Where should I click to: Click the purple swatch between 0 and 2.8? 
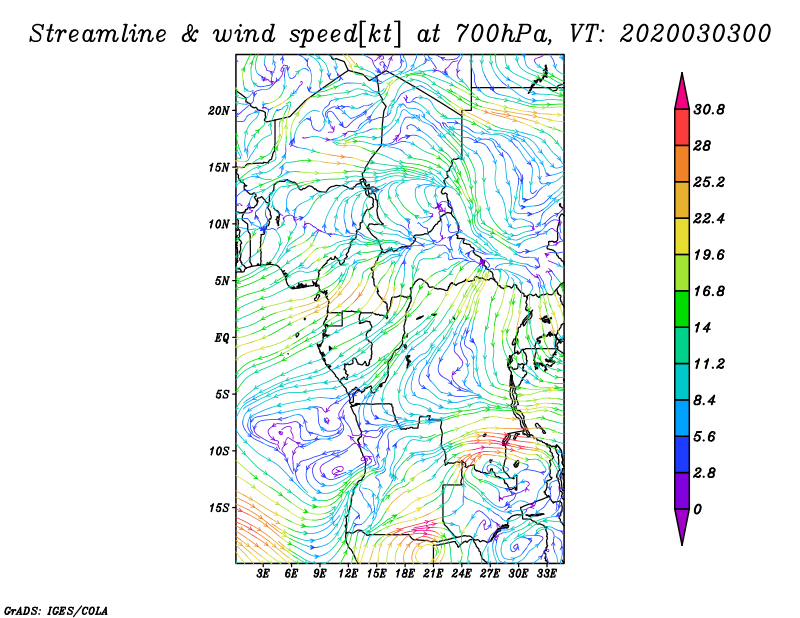(682, 491)
